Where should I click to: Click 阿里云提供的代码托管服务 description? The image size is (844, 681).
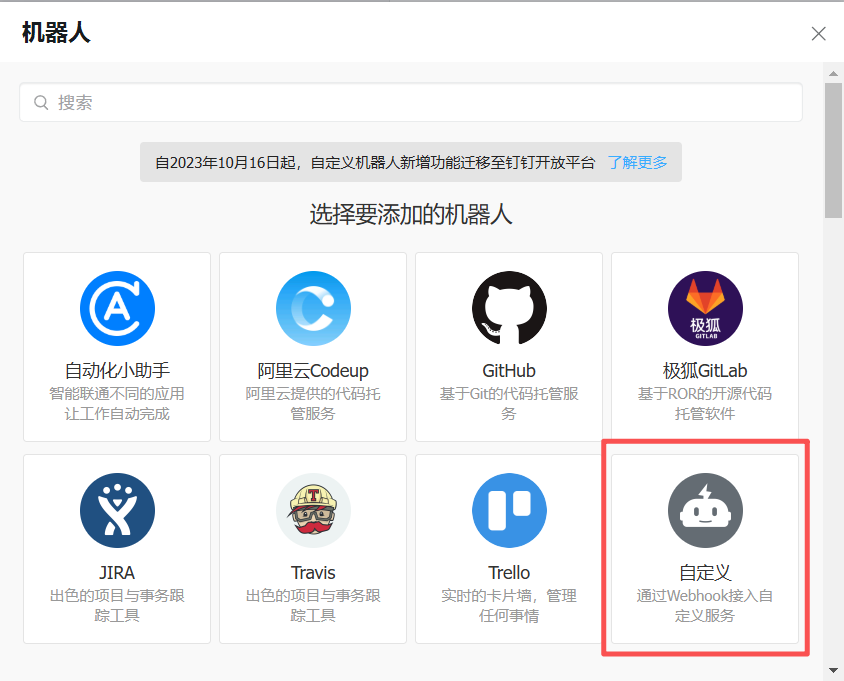tap(313, 404)
